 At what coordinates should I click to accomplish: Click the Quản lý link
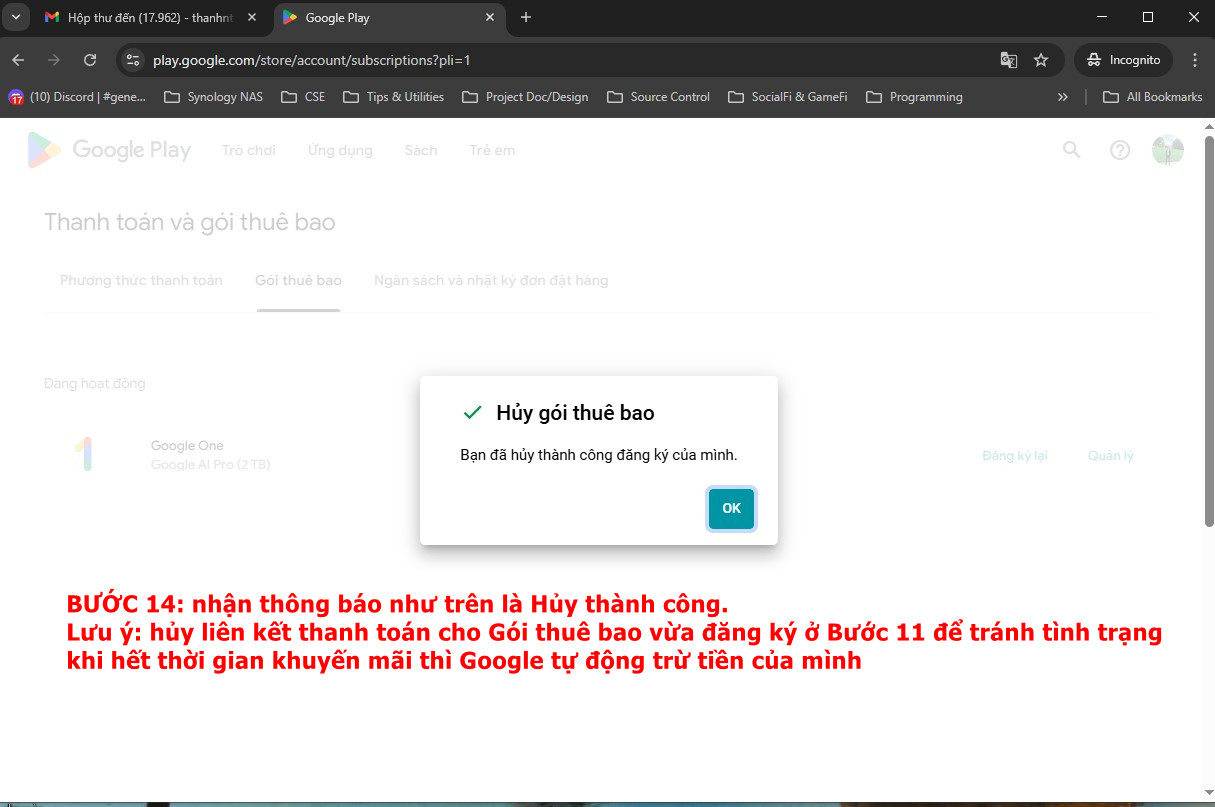(1110, 456)
